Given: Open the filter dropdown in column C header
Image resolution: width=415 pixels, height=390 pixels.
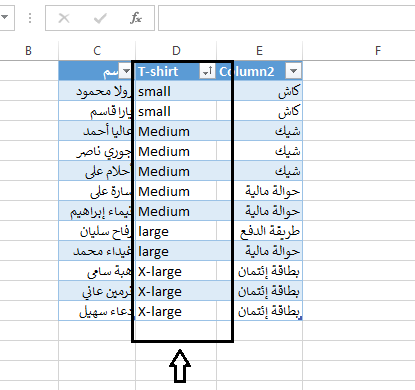Looking at the screenshot, I should click(x=126, y=71).
